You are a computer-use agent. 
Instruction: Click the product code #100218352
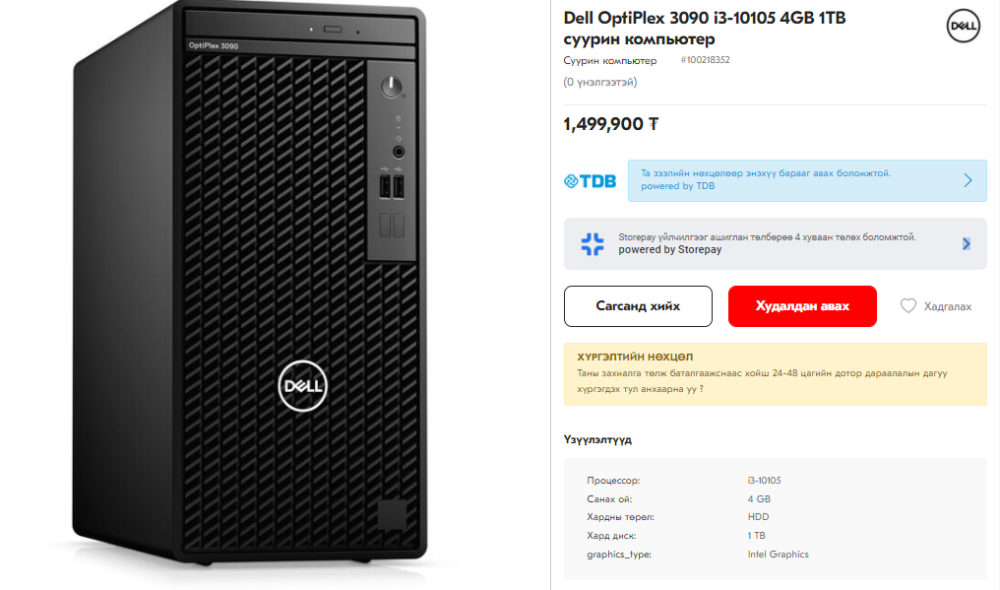coord(705,61)
